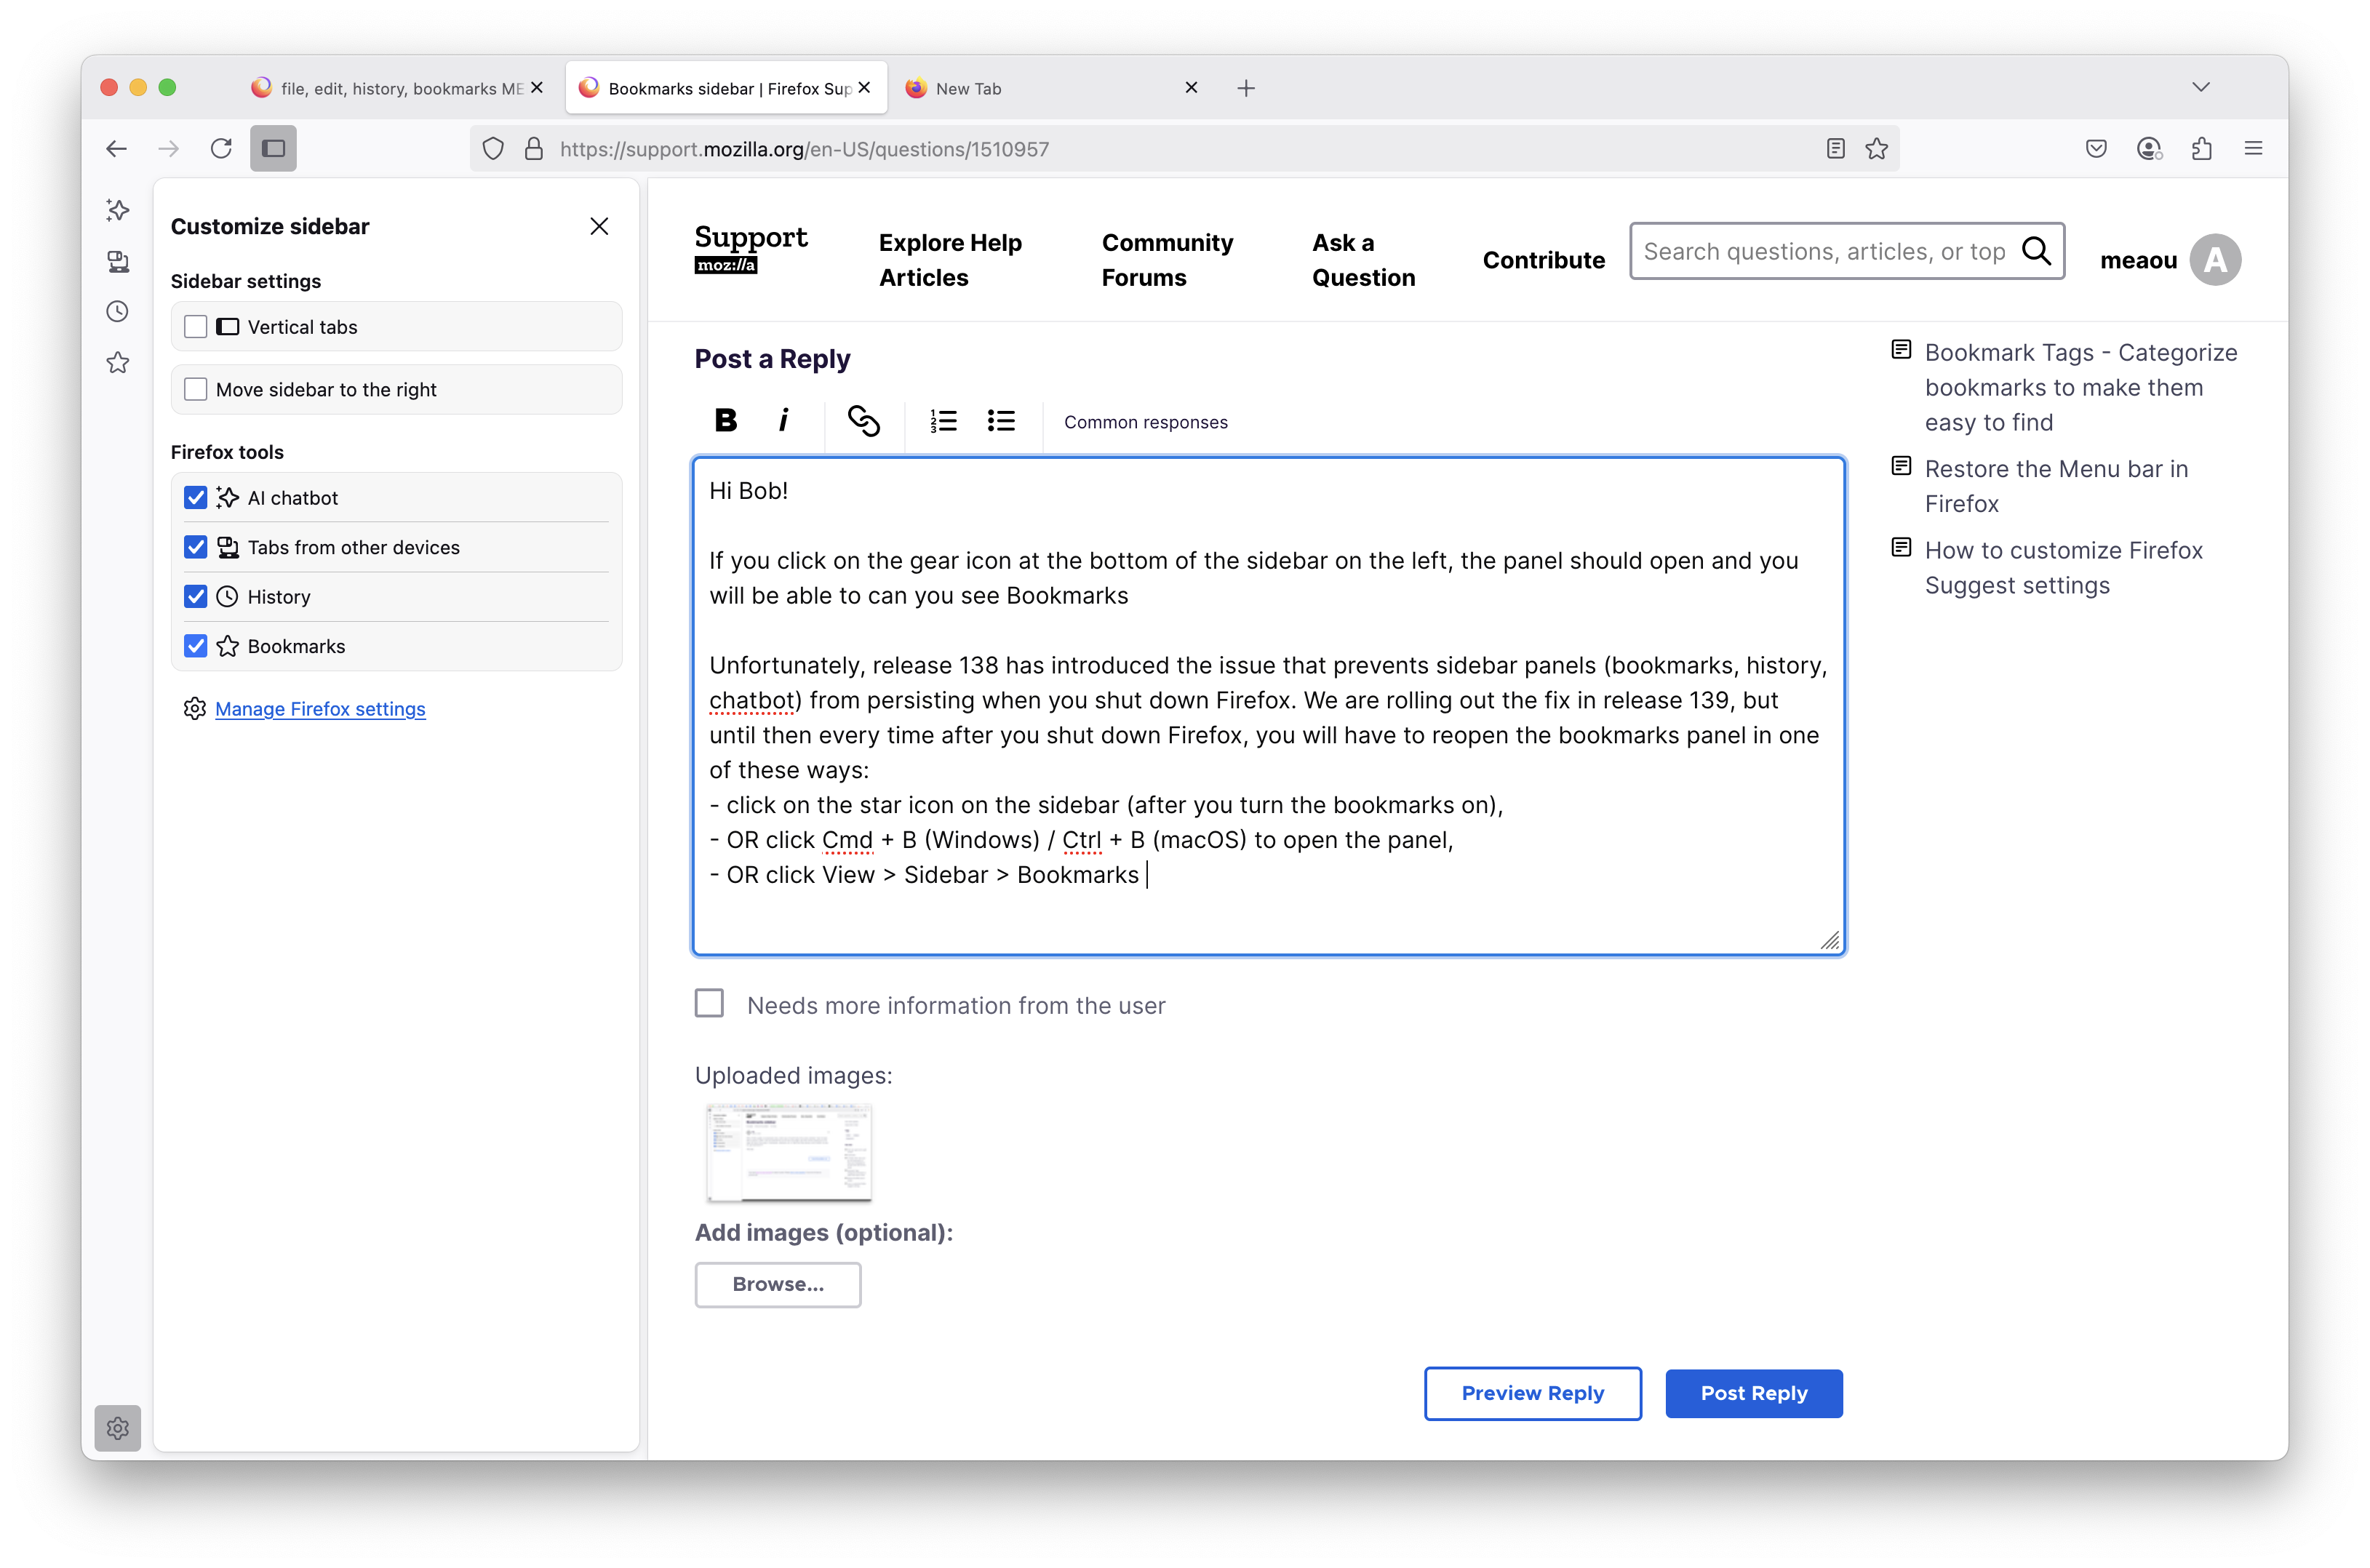Viewport: 2370px width, 1568px height.
Task: Click the Preview Reply button
Action: click(1532, 1393)
